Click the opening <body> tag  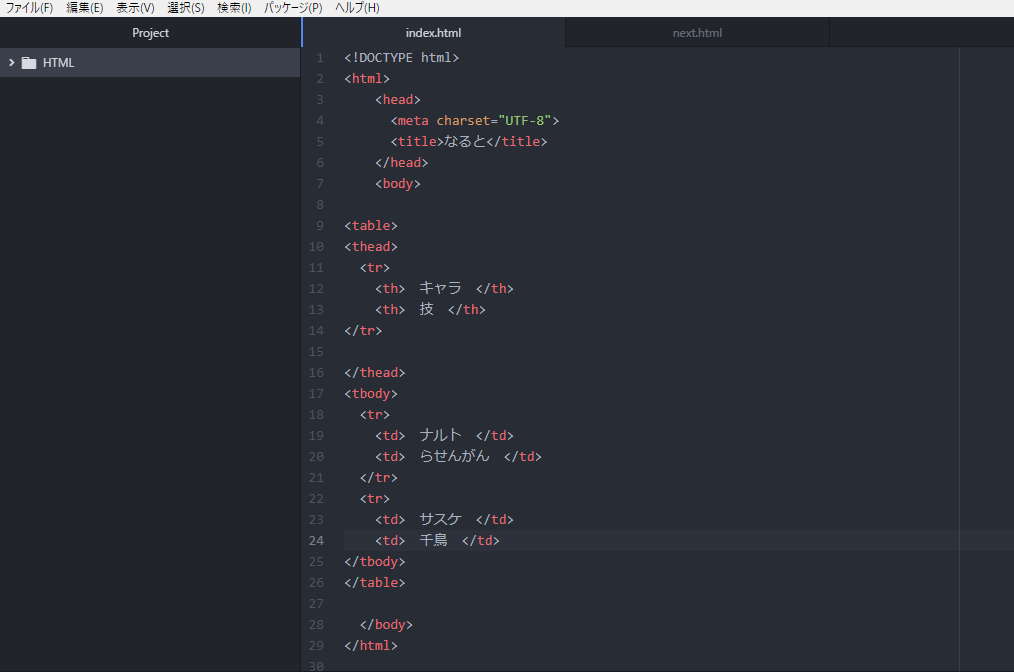point(398,184)
